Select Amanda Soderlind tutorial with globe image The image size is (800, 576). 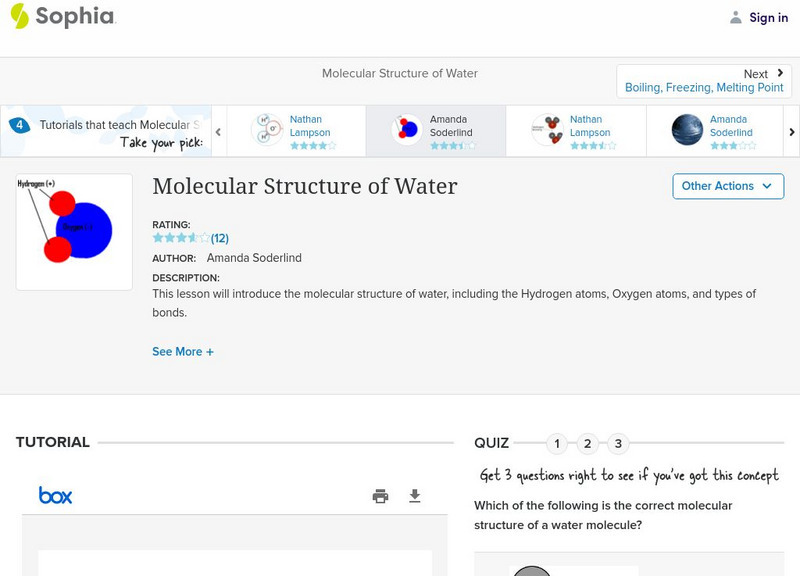pos(714,131)
